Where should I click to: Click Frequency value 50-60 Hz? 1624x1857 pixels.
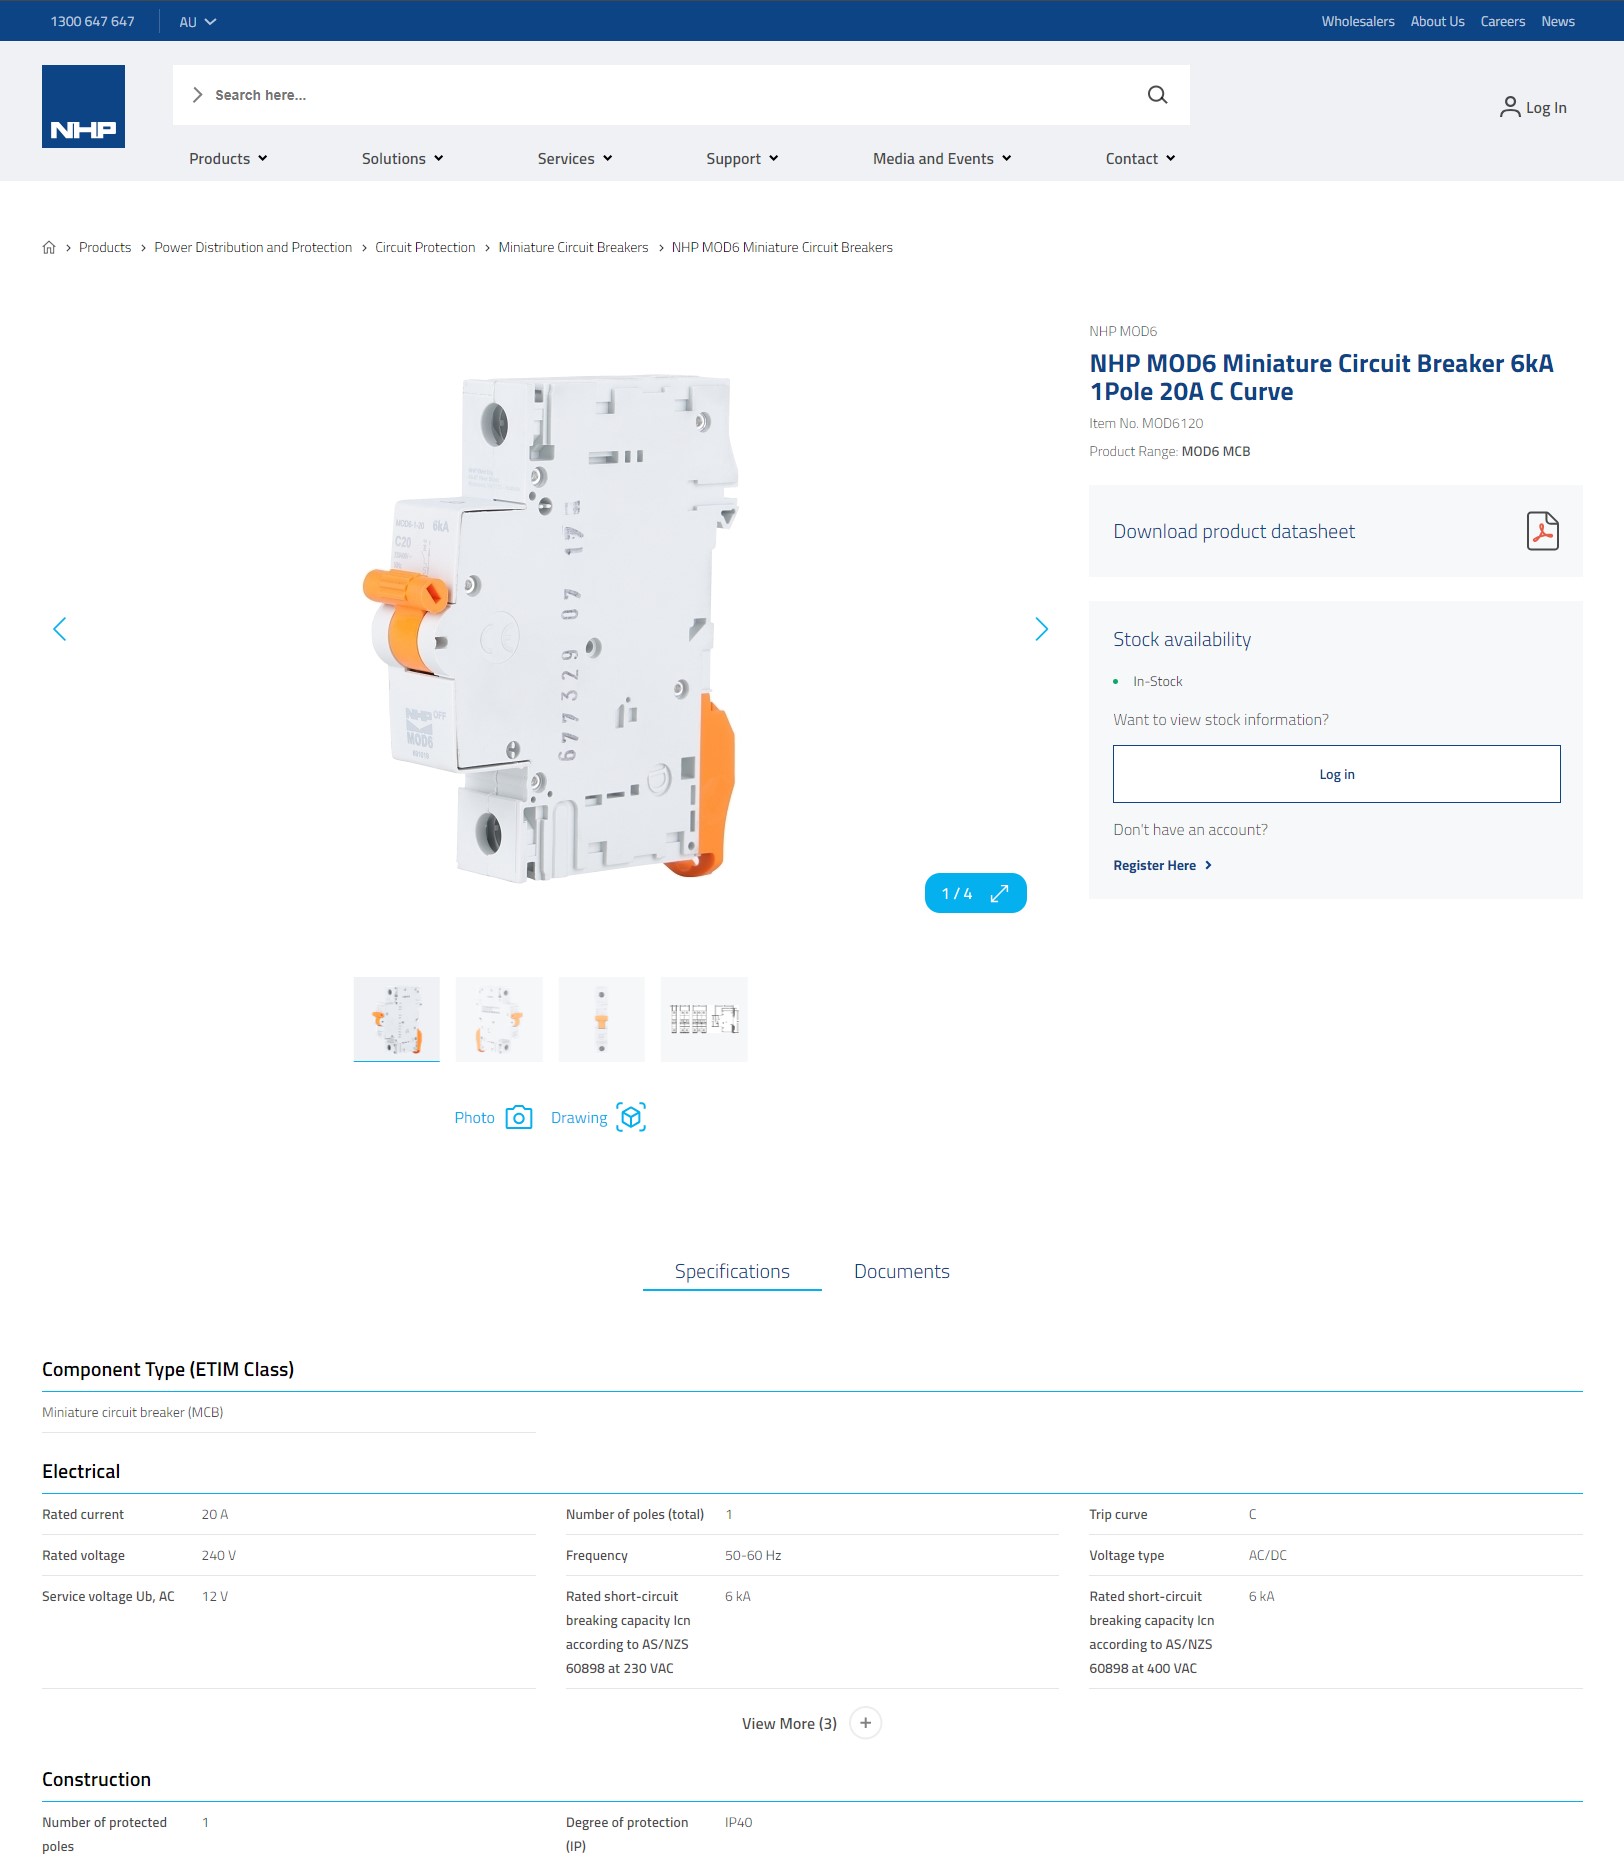[753, 1555]
